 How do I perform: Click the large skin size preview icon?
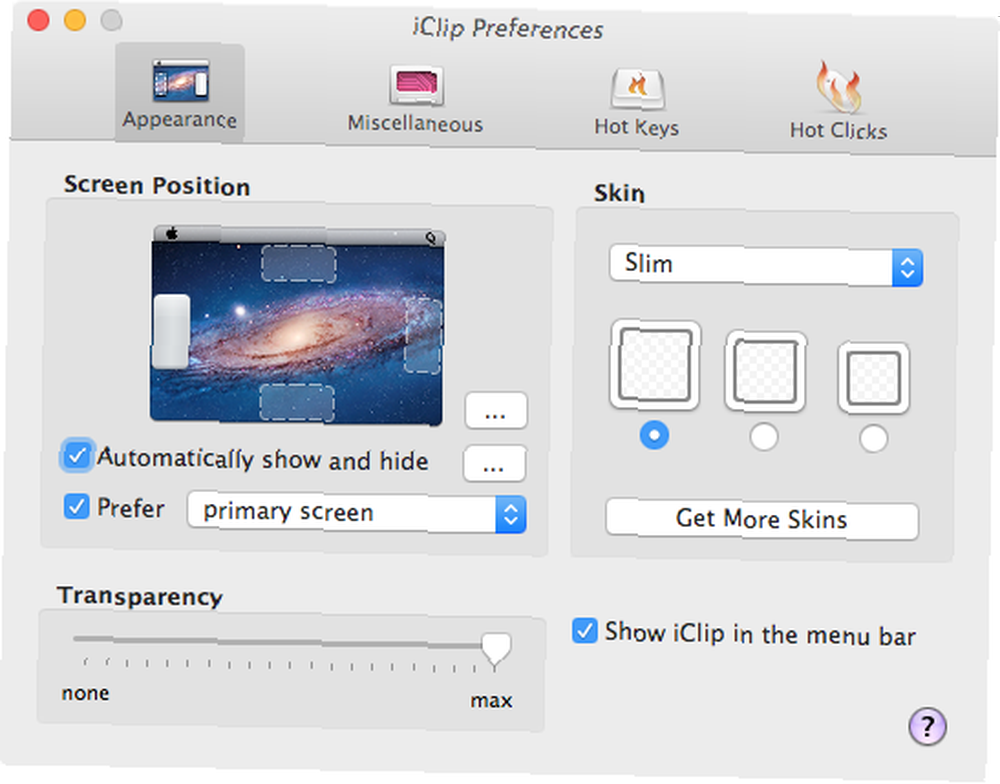(655, 365)
